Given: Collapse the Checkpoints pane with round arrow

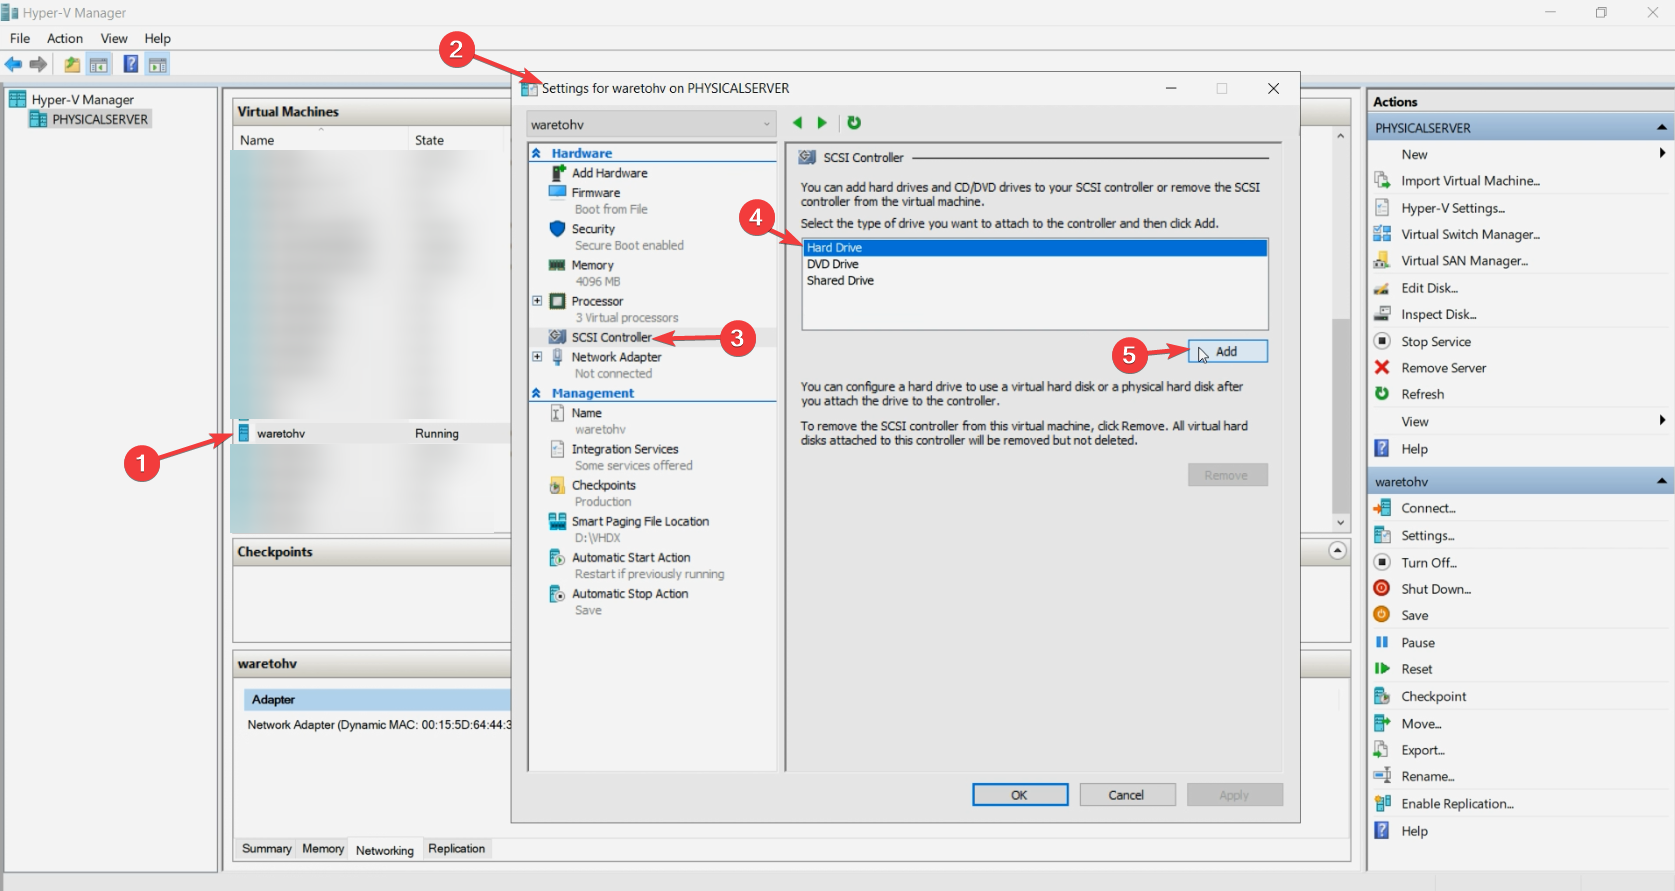Looking at the screenshot, I should click(x=1337, y=551).
